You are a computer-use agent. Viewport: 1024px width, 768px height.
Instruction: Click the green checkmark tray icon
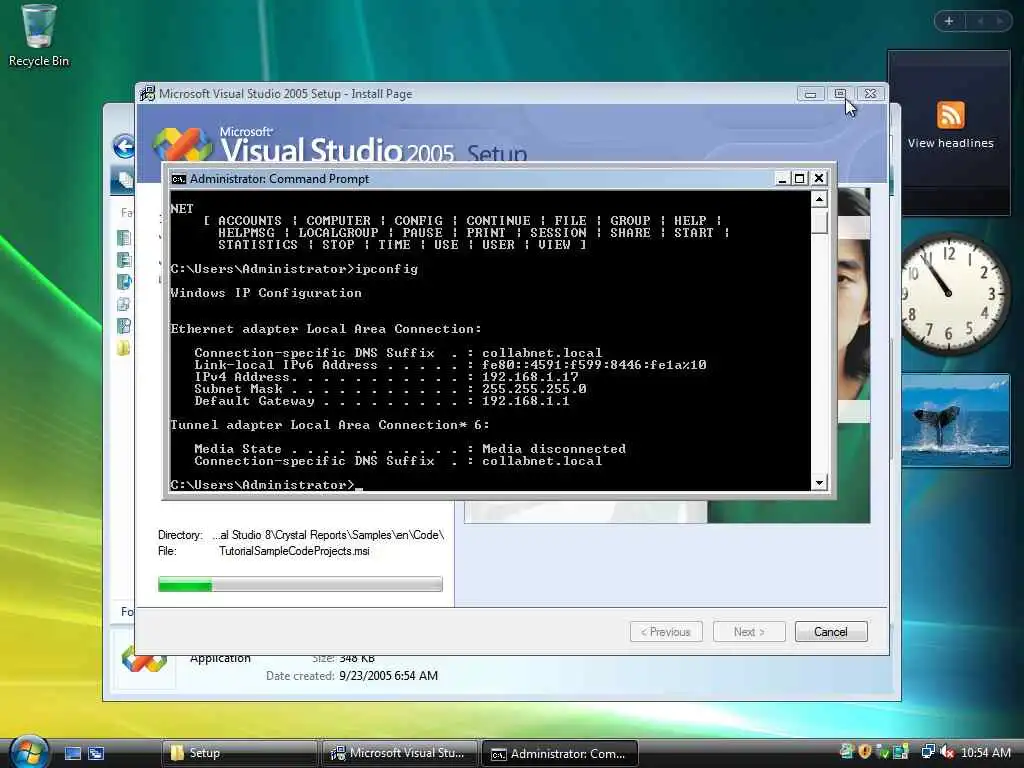point(882,752)
